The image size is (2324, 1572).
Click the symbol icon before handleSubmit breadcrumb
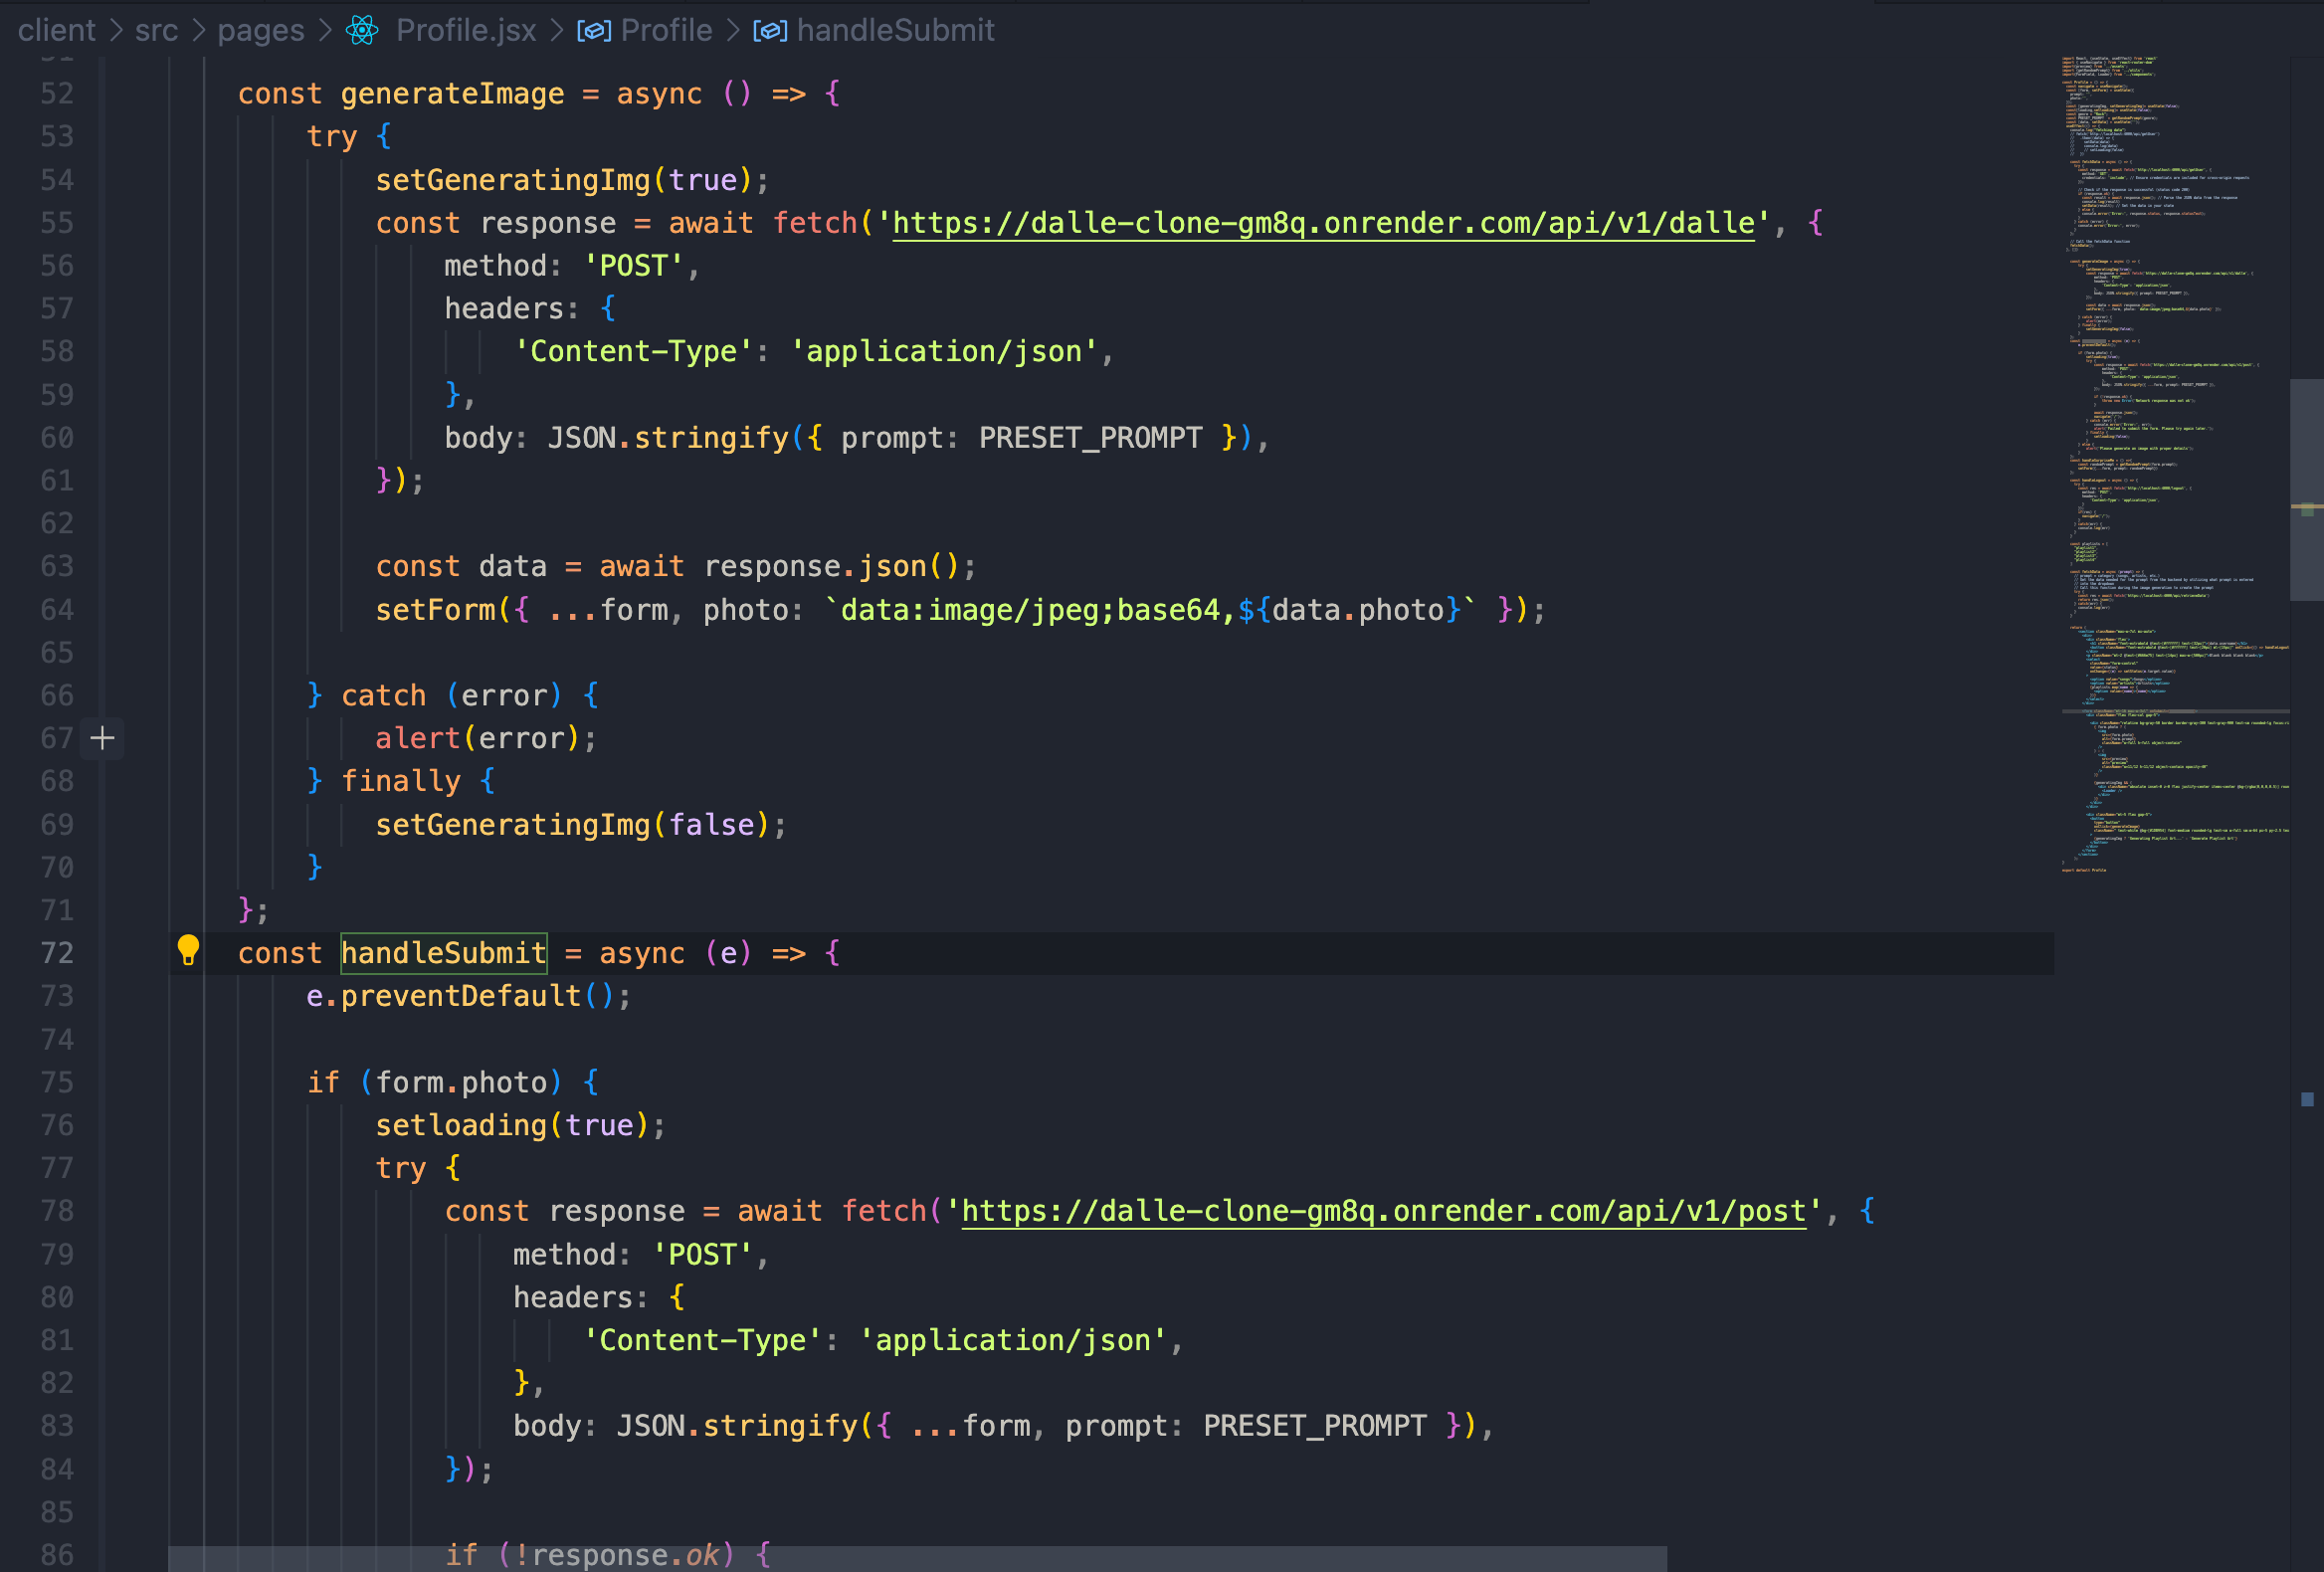(x=769, y=31)
